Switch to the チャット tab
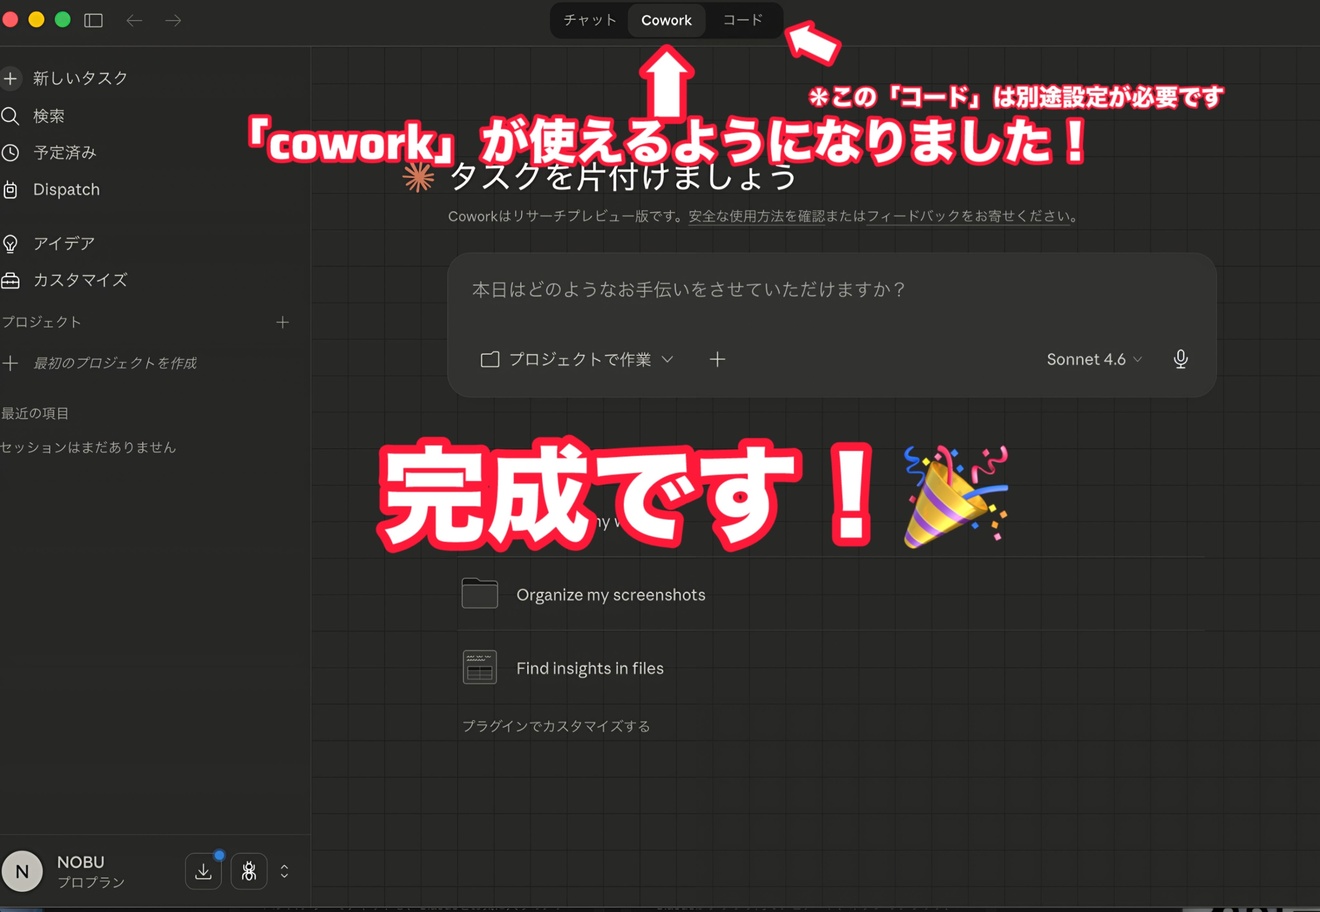The height and width of the screenshot is (912, 1320). tap(590, 20)
